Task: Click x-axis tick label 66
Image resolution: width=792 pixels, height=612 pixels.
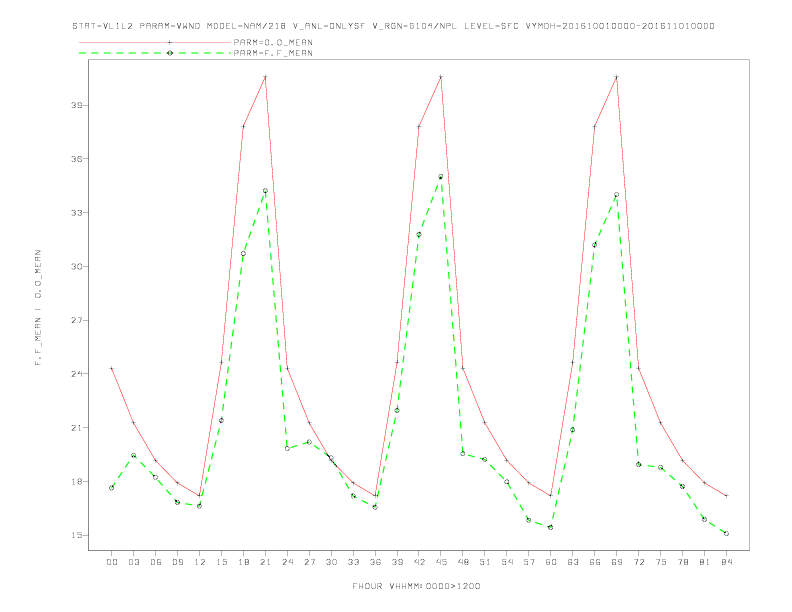Action: [595, 562]
